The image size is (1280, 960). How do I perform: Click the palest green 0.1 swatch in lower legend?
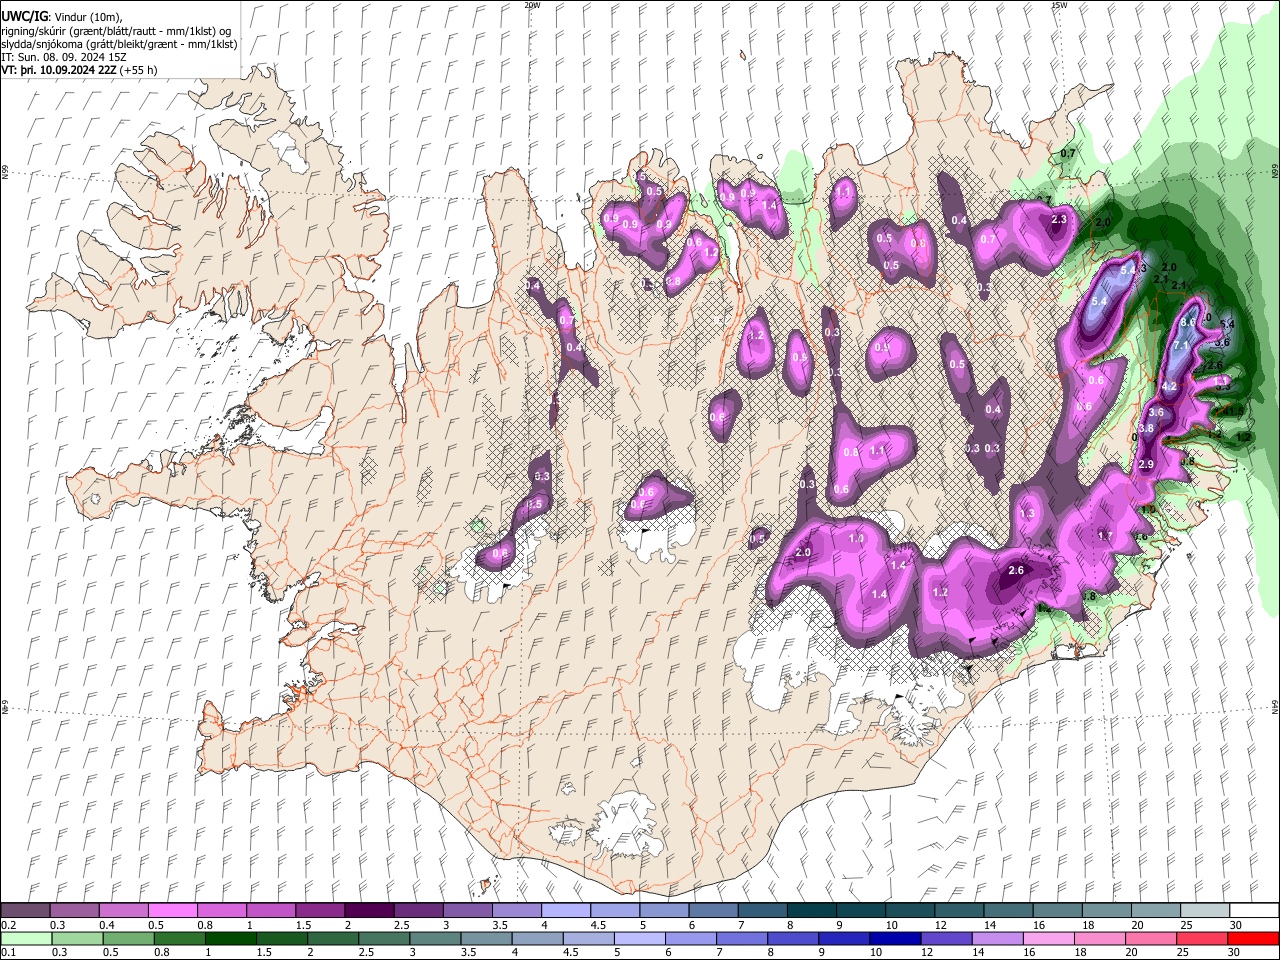coord(27,938)
